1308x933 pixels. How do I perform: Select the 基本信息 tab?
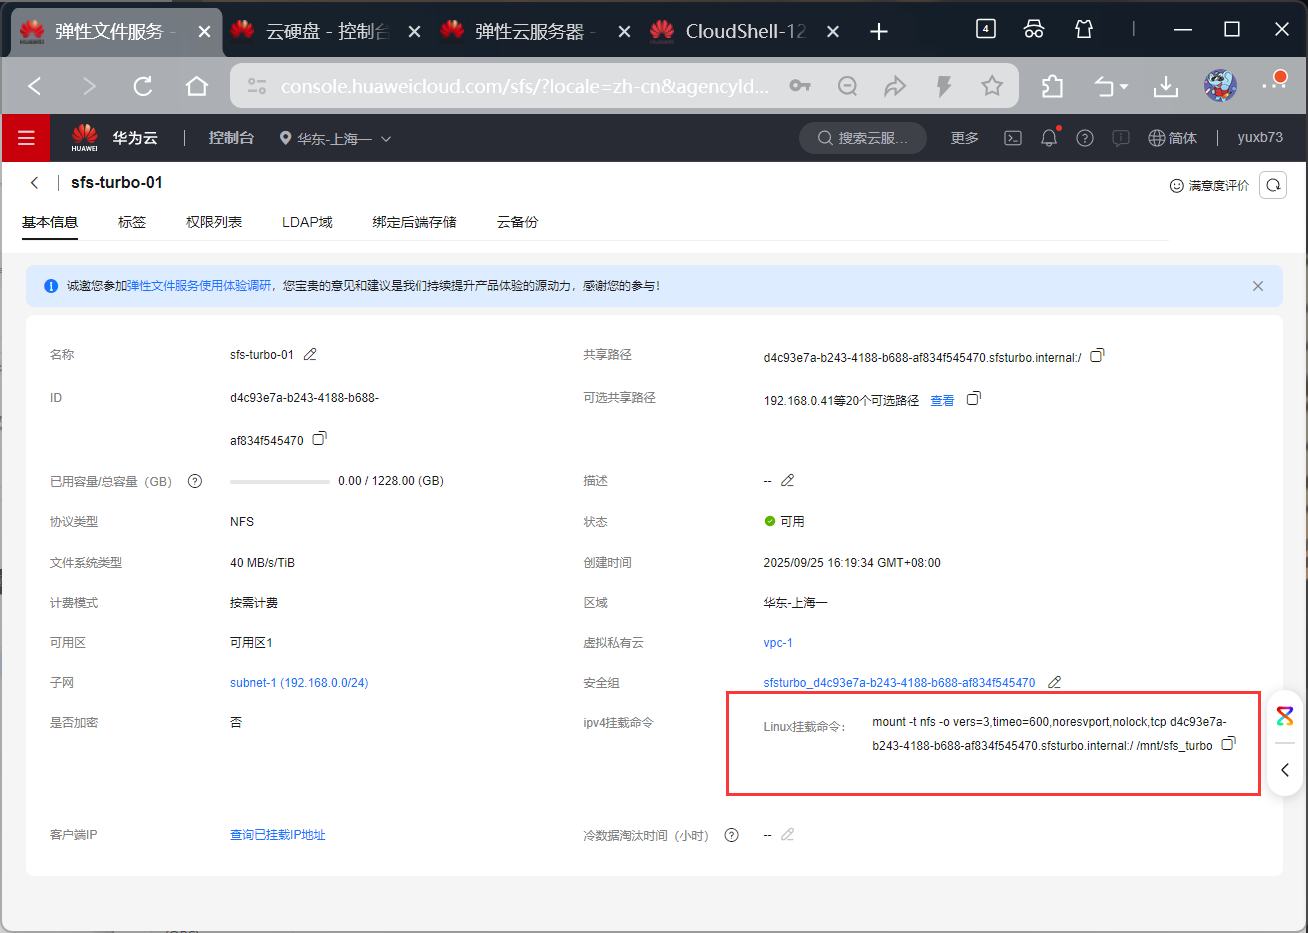pos(50,222)
